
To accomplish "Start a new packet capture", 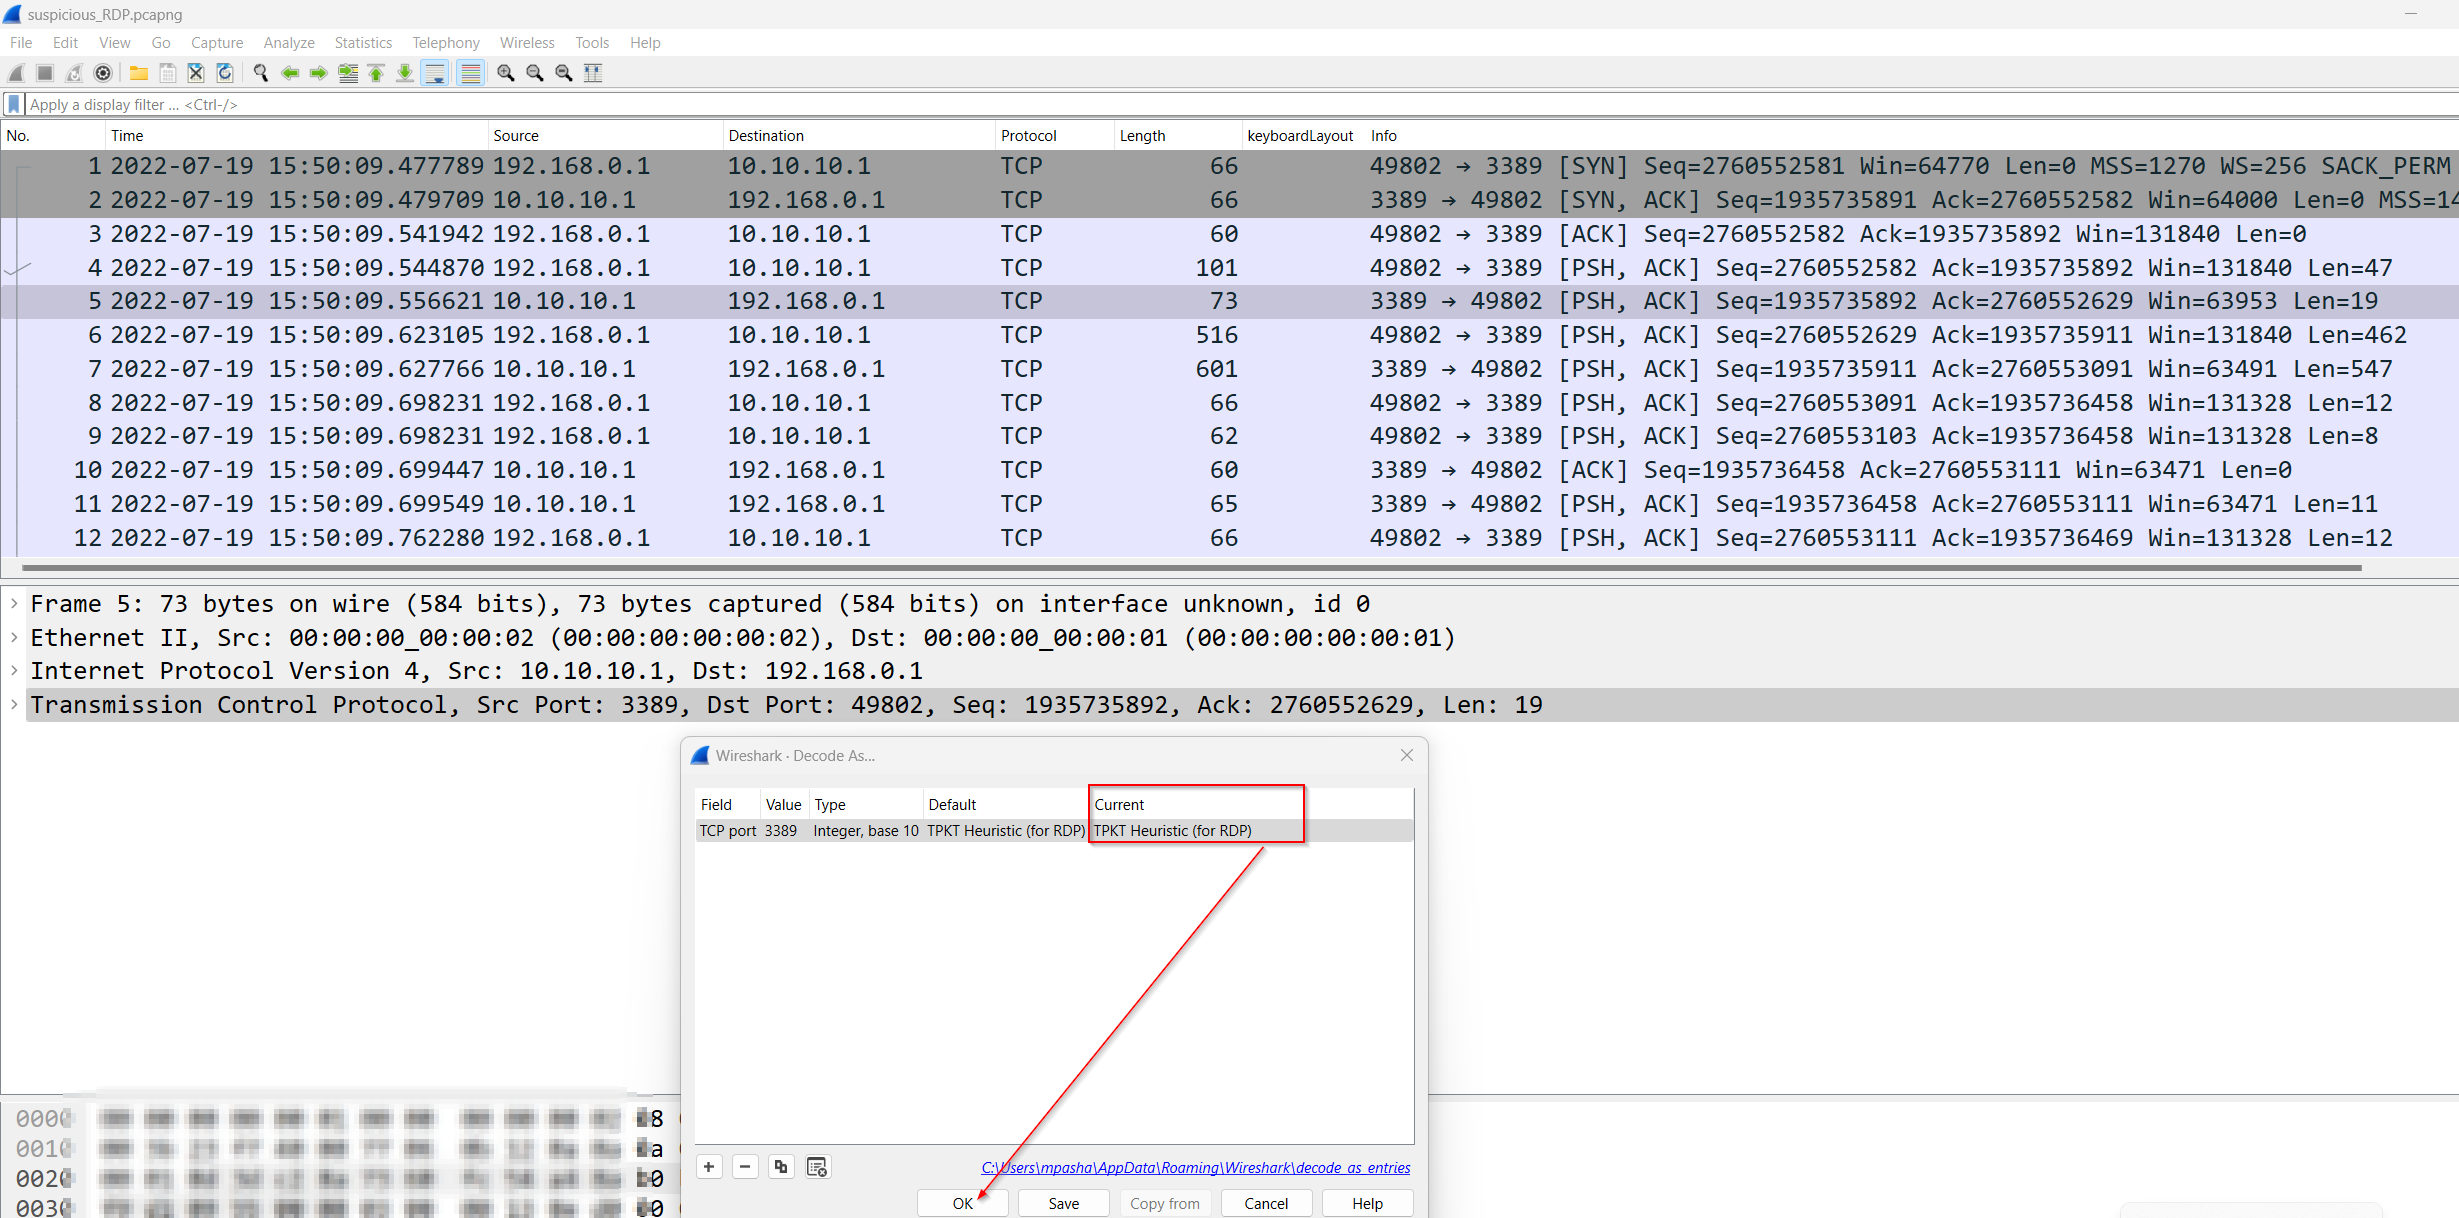I will [x=15, y=73].
